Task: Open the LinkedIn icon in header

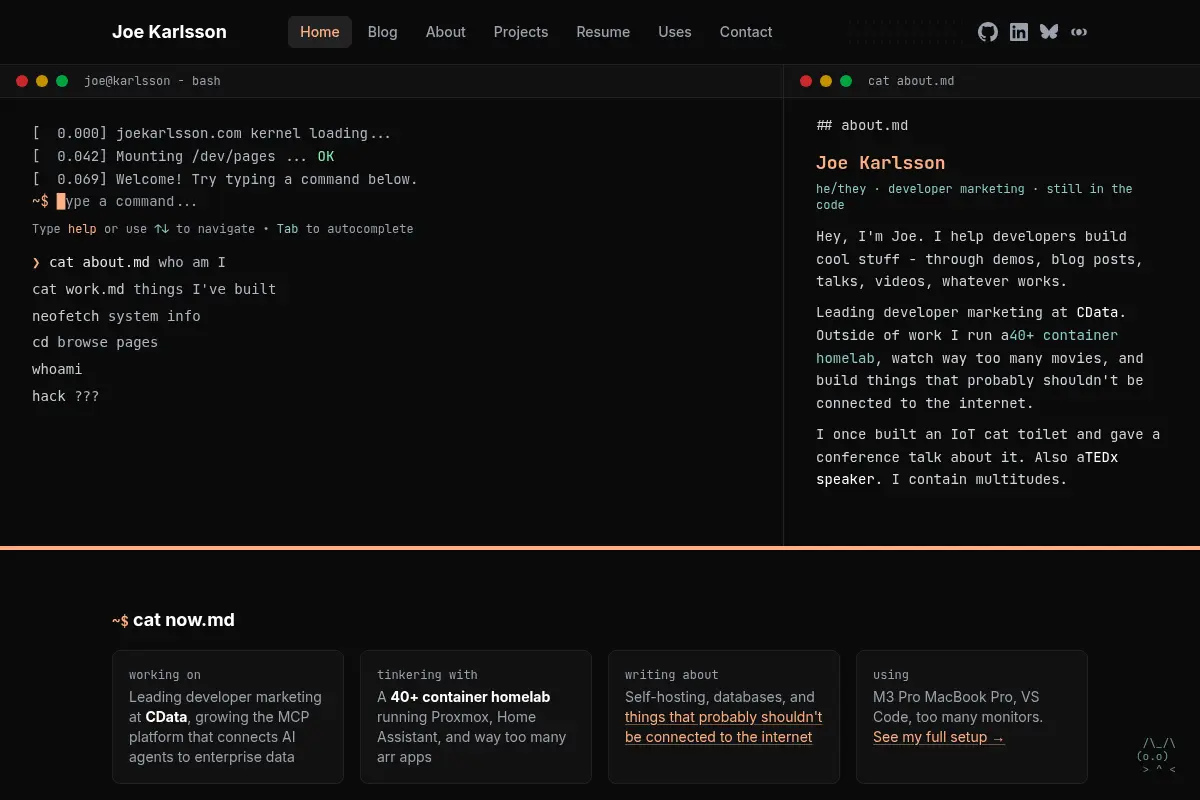Action: tap(1019, 32)
